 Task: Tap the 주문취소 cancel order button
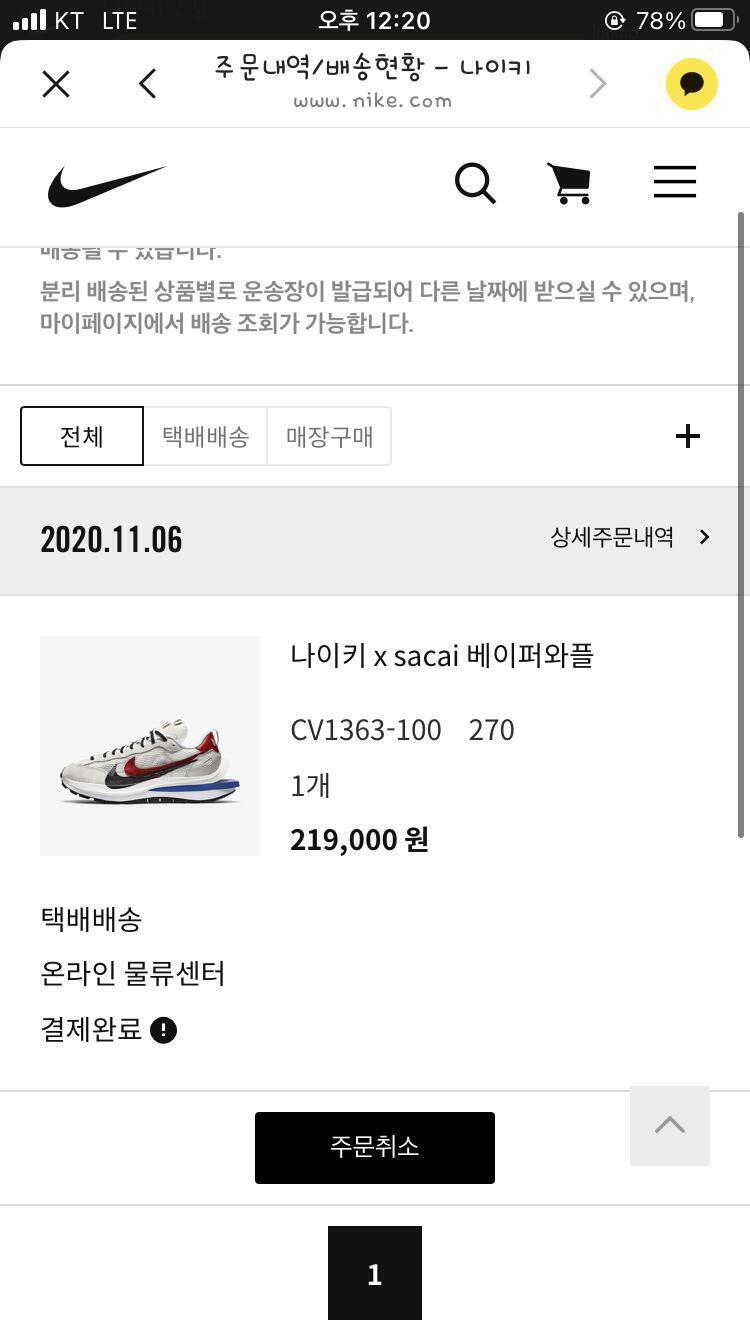point(375,1147)
